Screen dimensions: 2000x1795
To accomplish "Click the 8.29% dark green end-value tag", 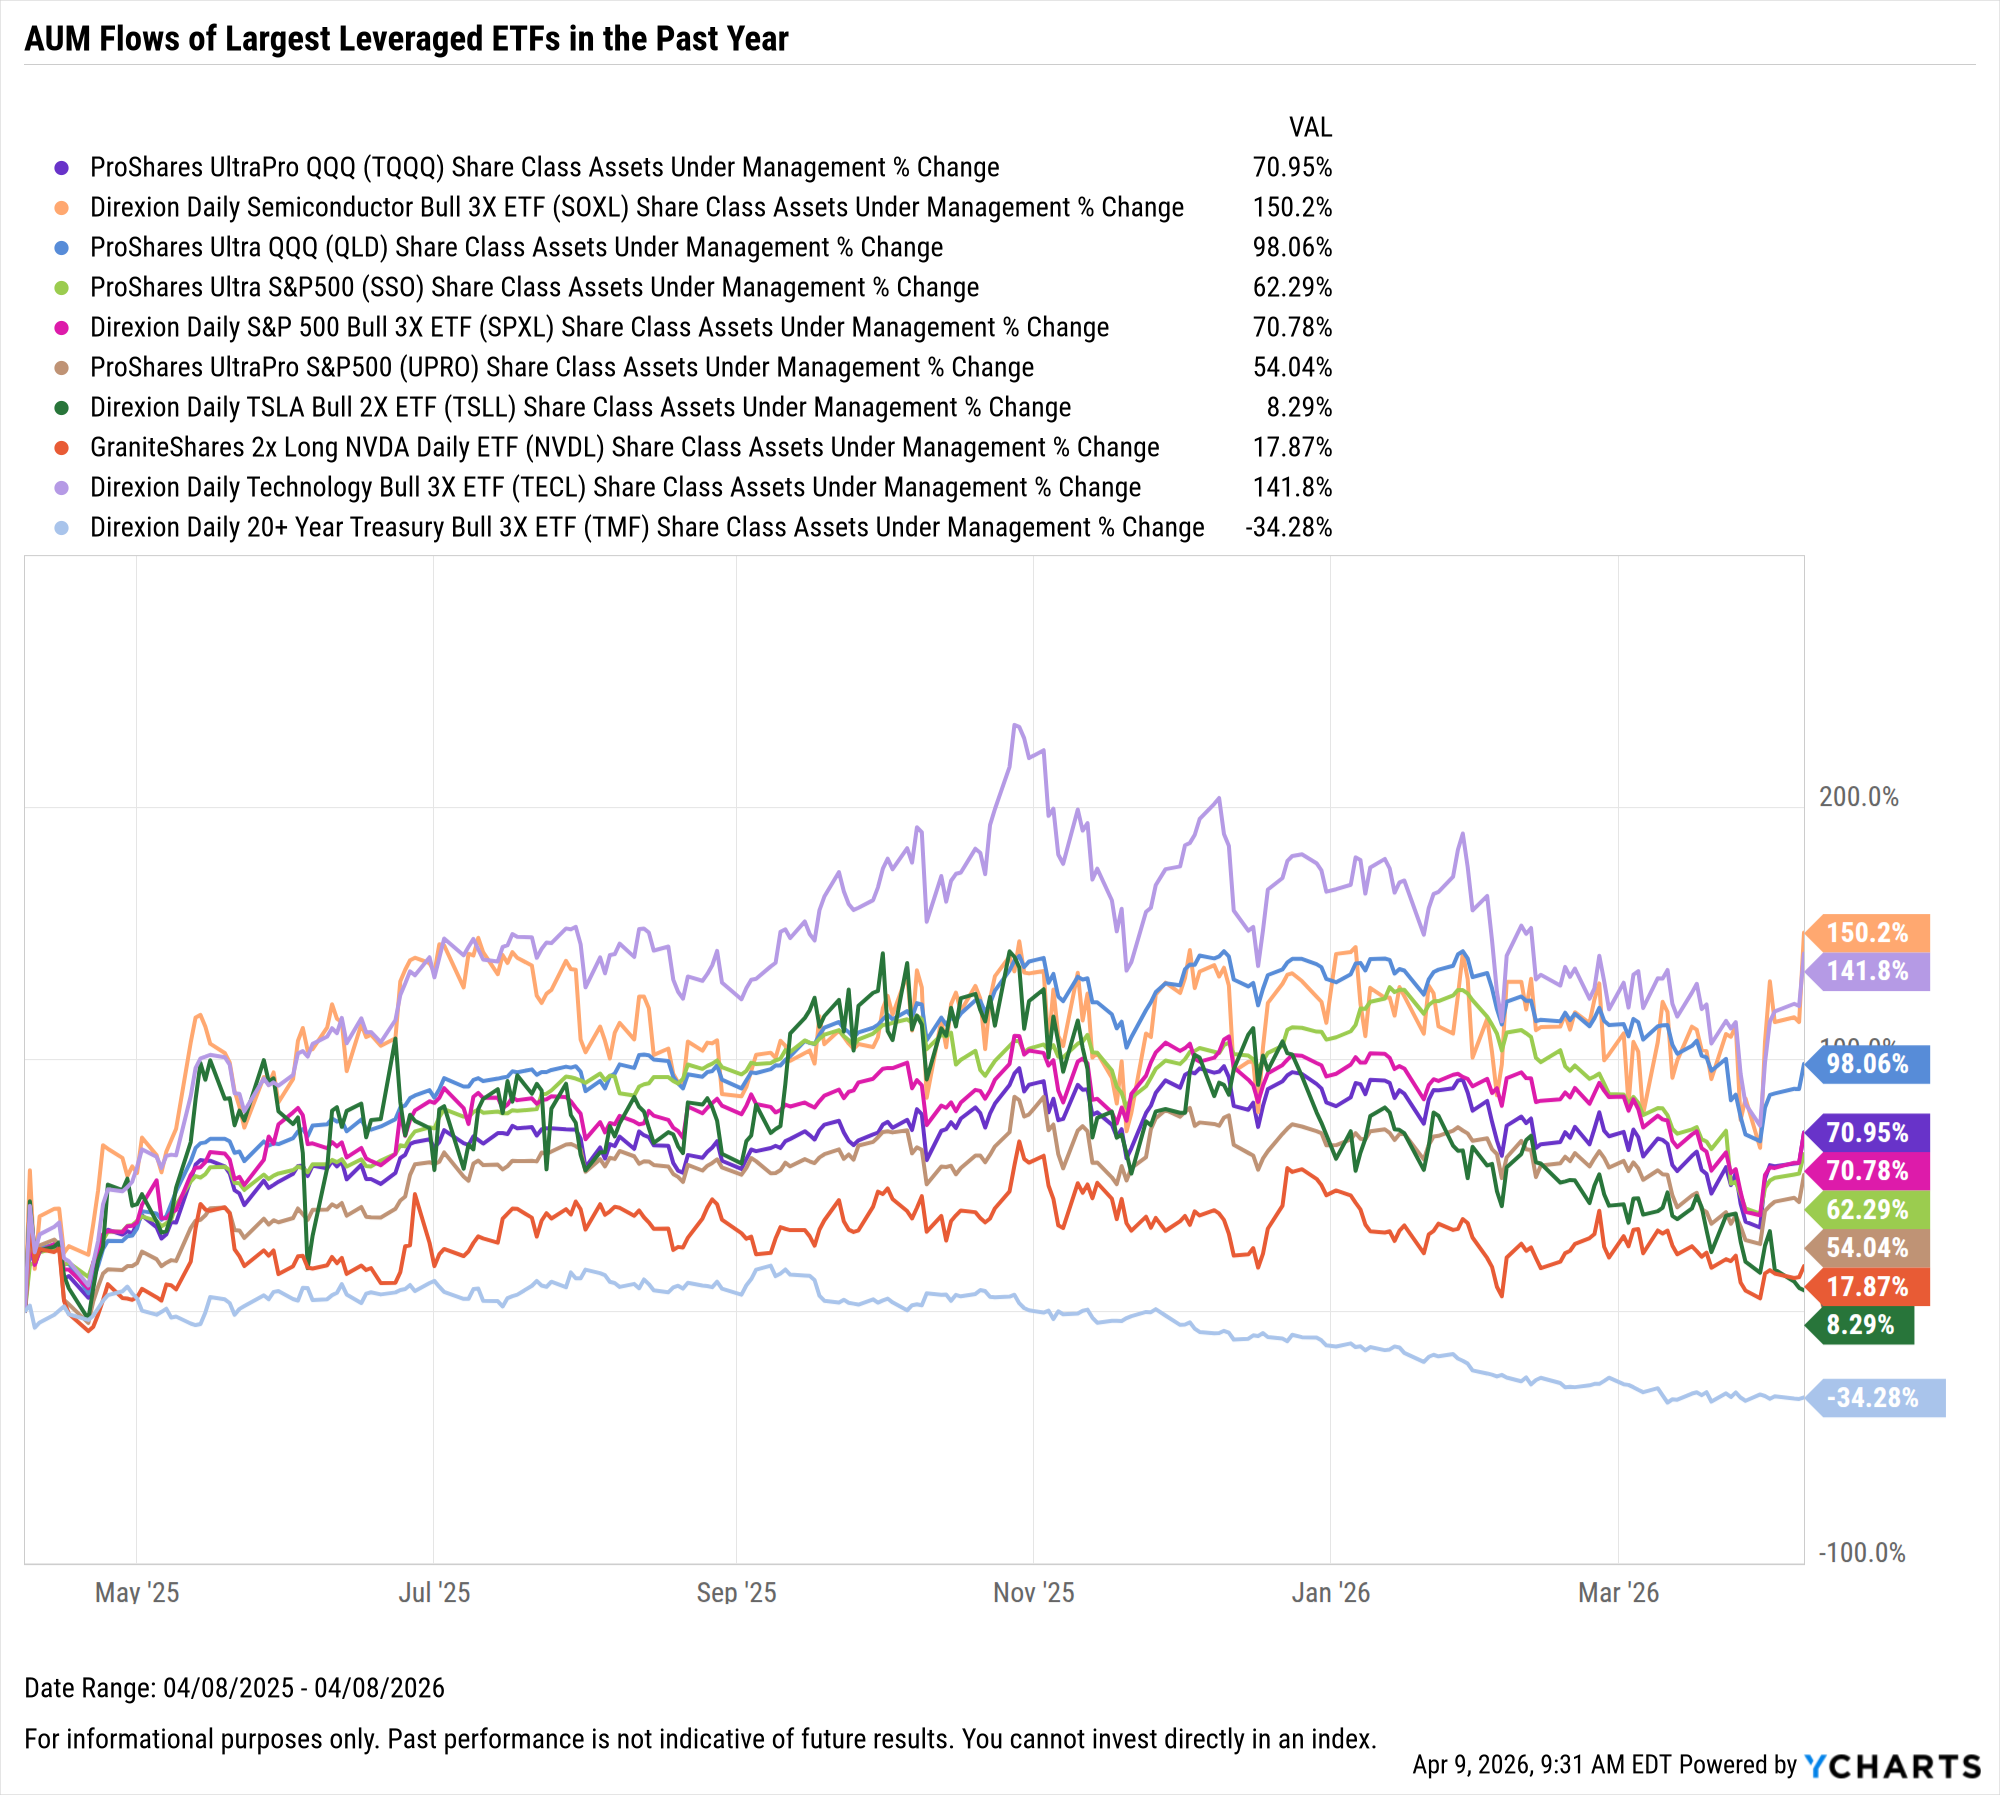I will tap(1860, 1325).
